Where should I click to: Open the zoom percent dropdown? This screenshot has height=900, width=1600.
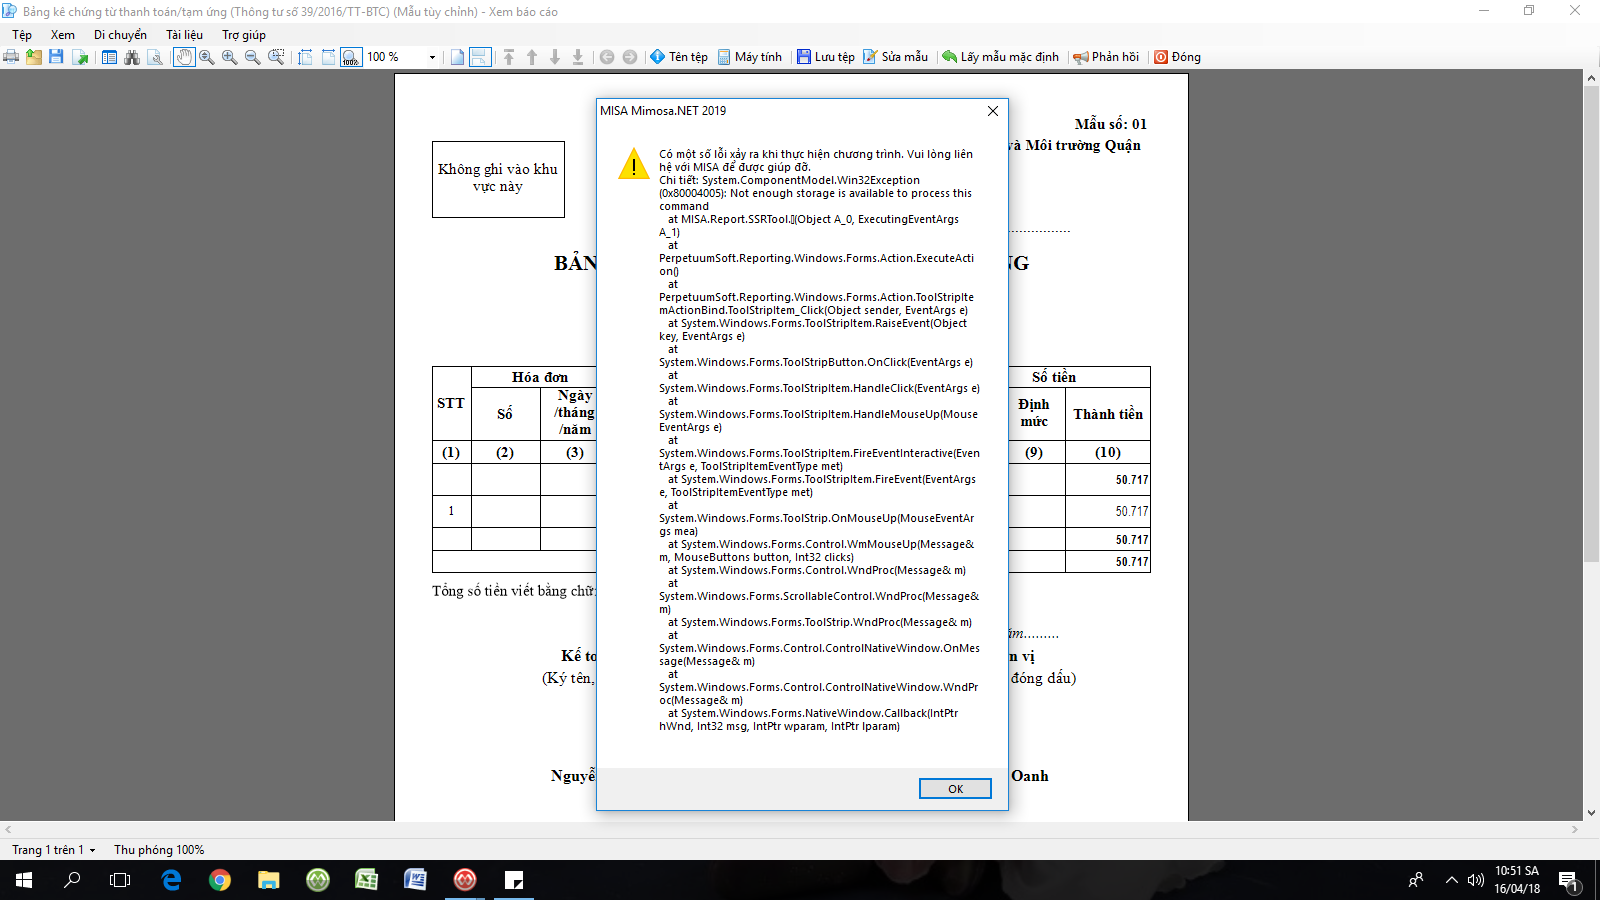click(x=432, y=57)
